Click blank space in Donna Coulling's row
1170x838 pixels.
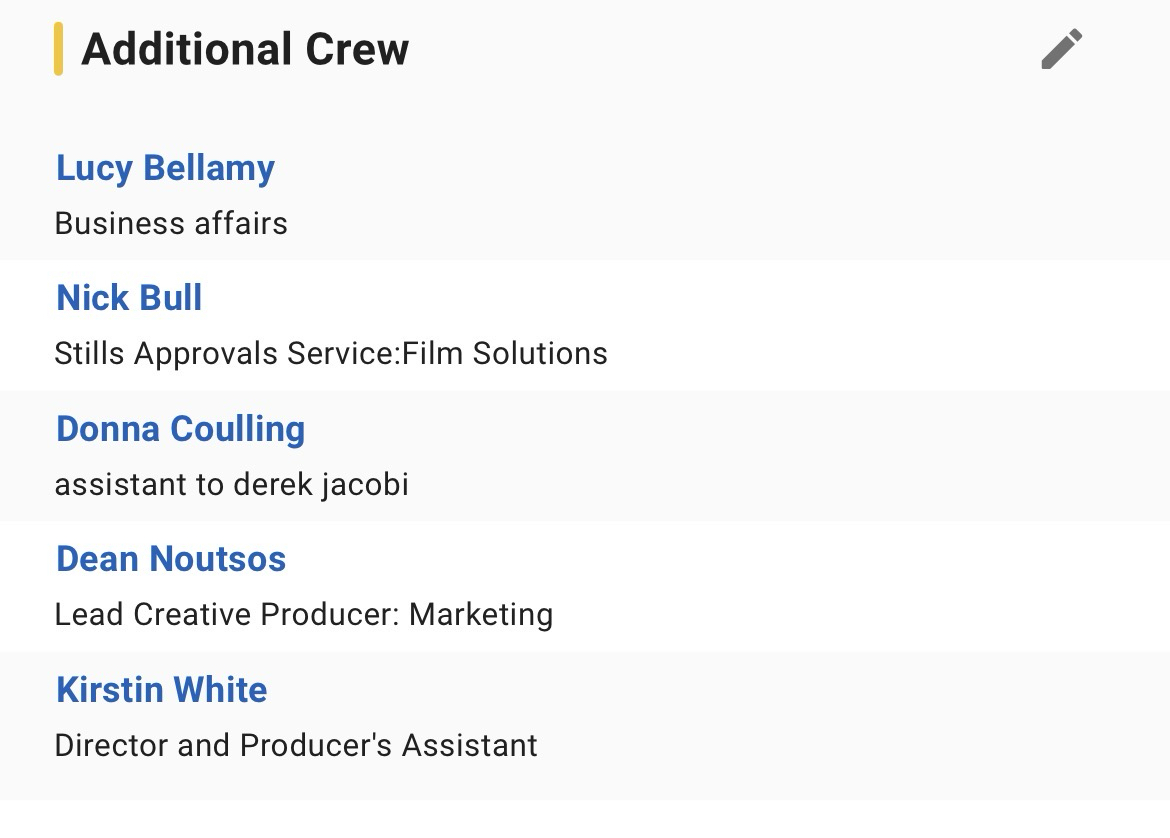tap(800, 456)
